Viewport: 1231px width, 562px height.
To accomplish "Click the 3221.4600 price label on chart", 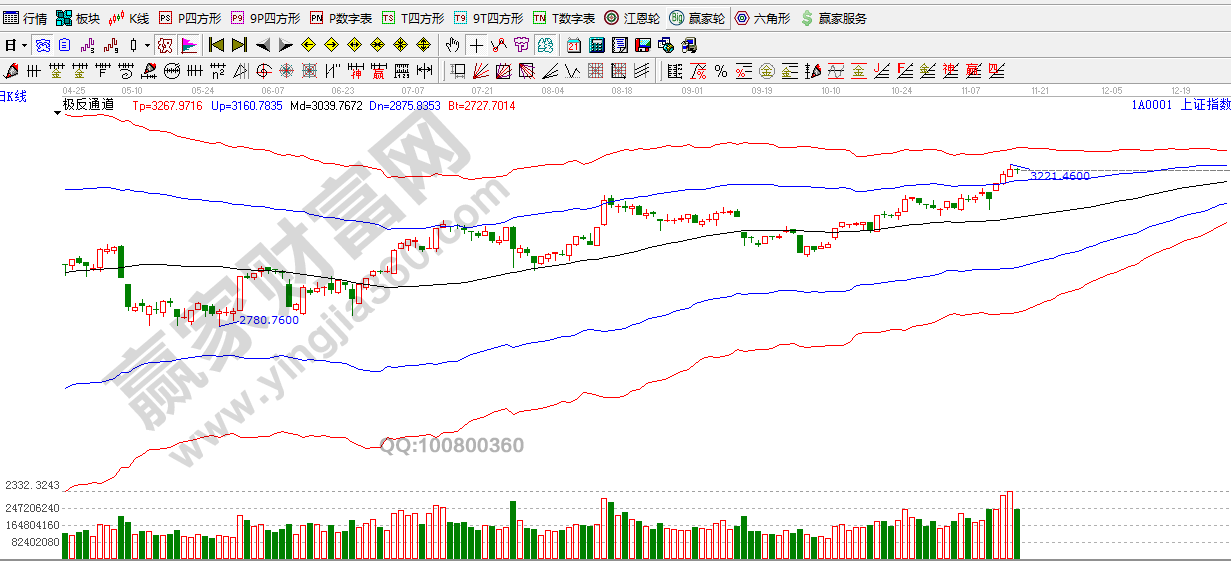I will click(1059, 176).
